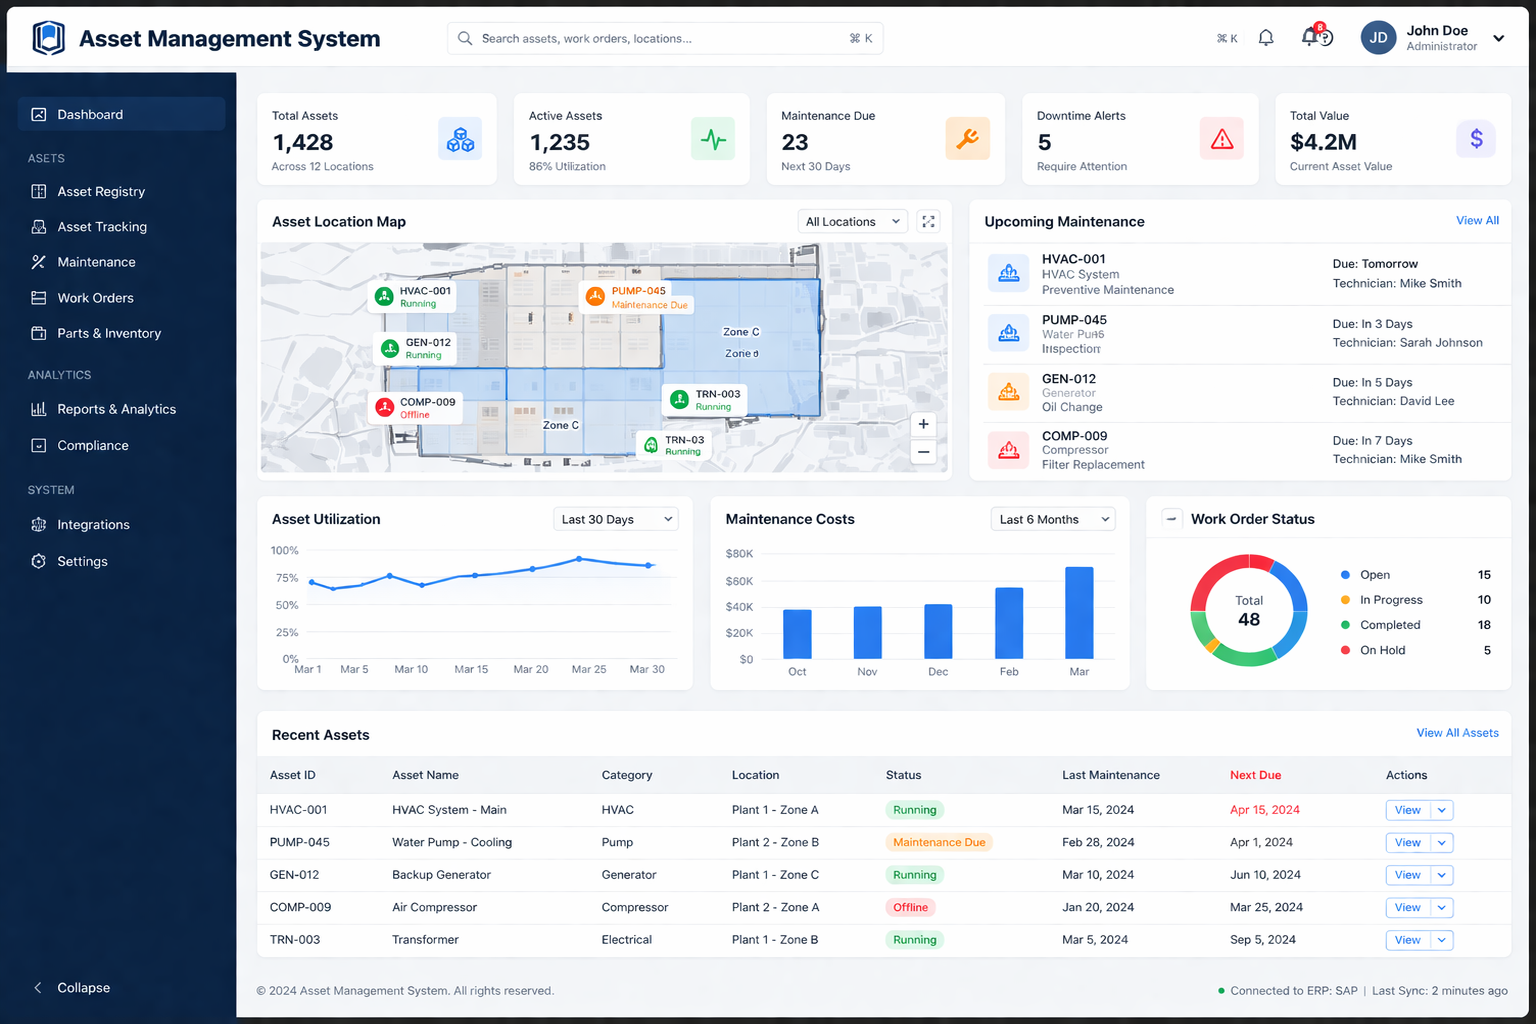Open the Asset Registry section
1536x1024 pixels.
point(100,191)
